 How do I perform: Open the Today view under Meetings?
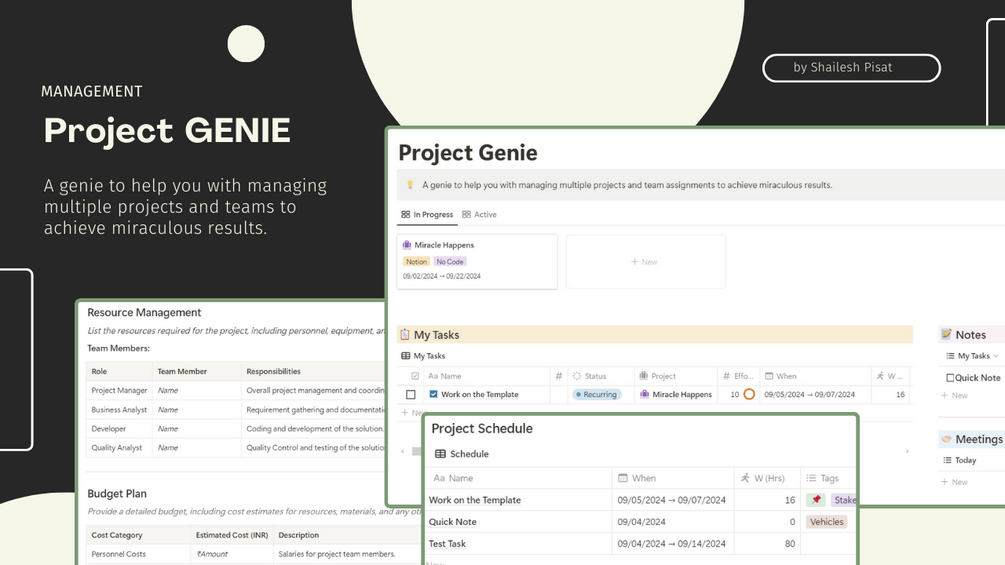(x=959, y=460)
